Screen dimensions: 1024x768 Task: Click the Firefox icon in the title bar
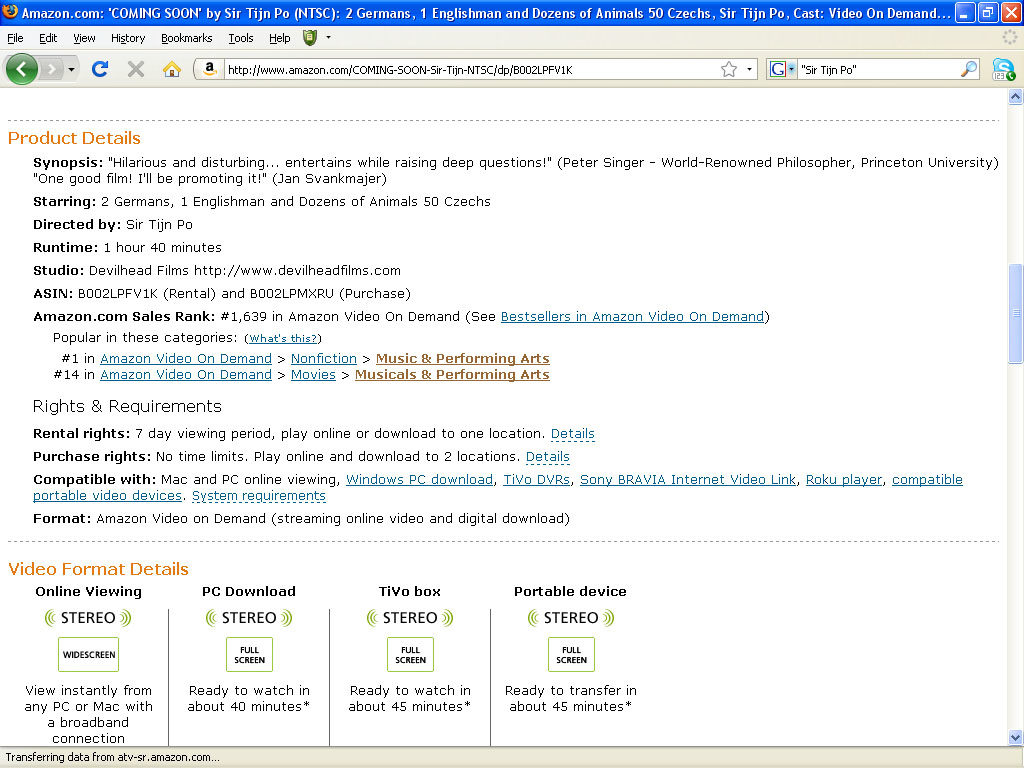[10, 12]
